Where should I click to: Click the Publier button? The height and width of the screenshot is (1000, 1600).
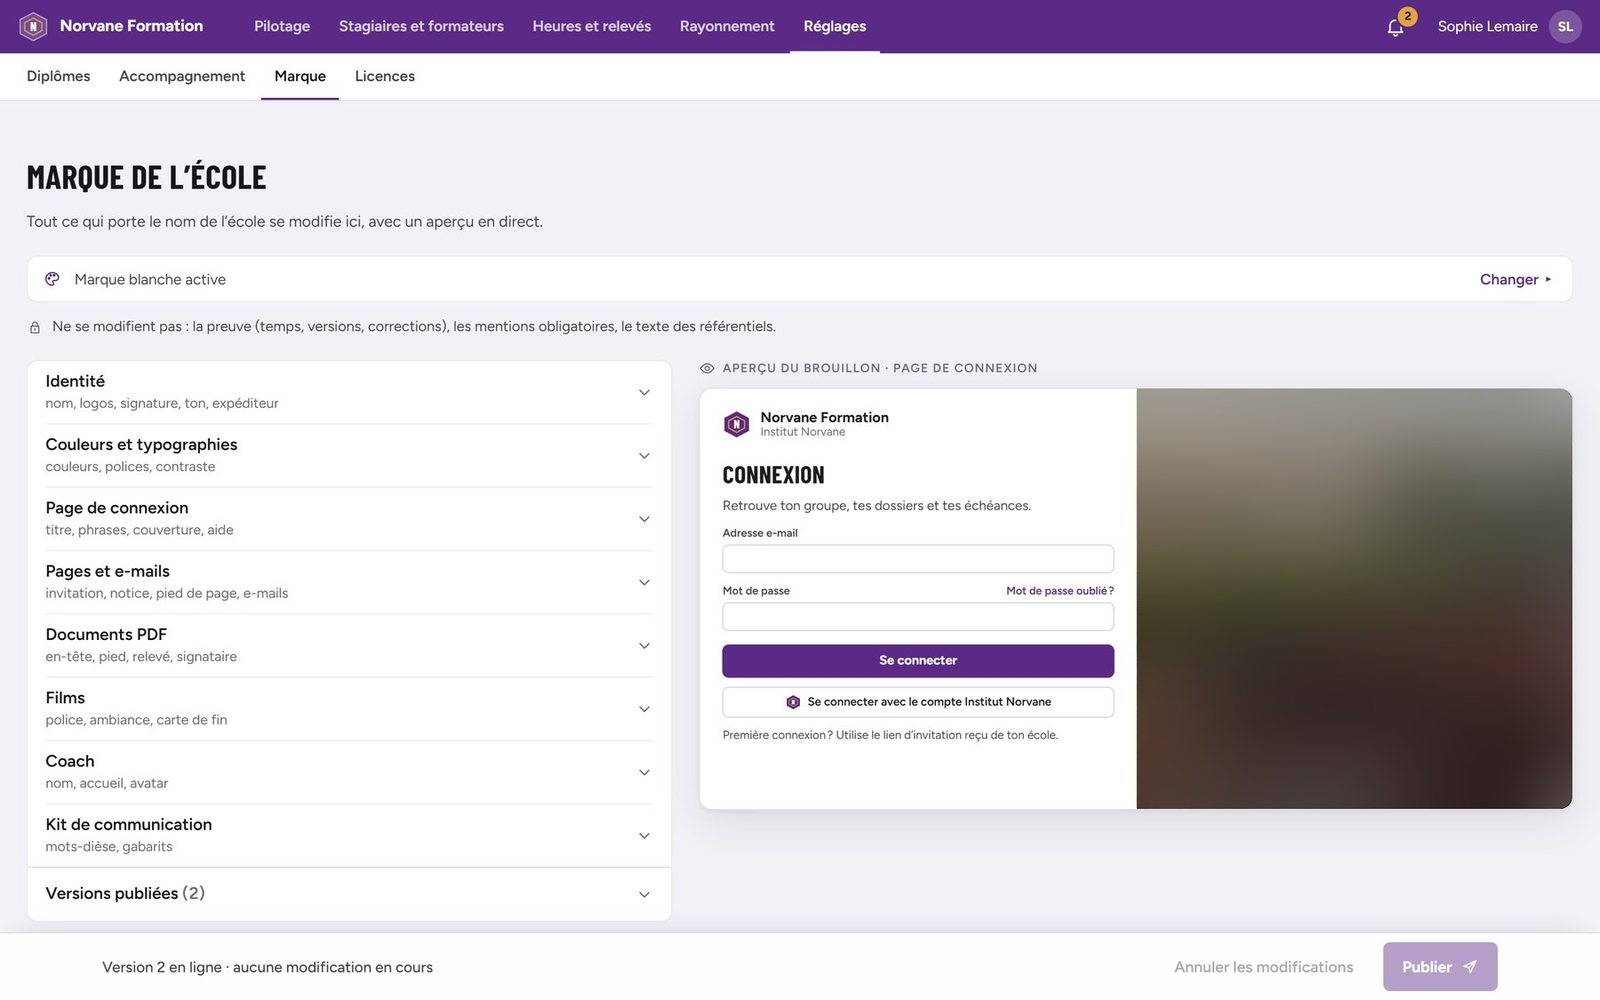(1440, 967)
